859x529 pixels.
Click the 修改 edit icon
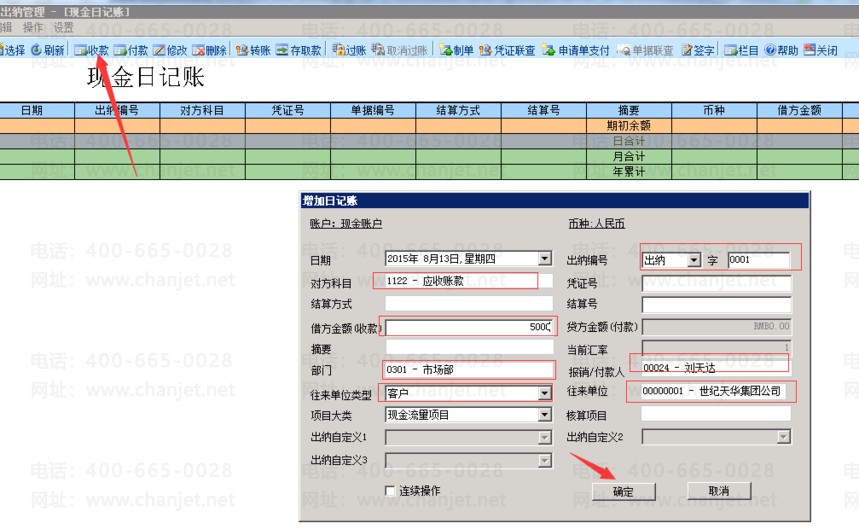click(159, 50)
